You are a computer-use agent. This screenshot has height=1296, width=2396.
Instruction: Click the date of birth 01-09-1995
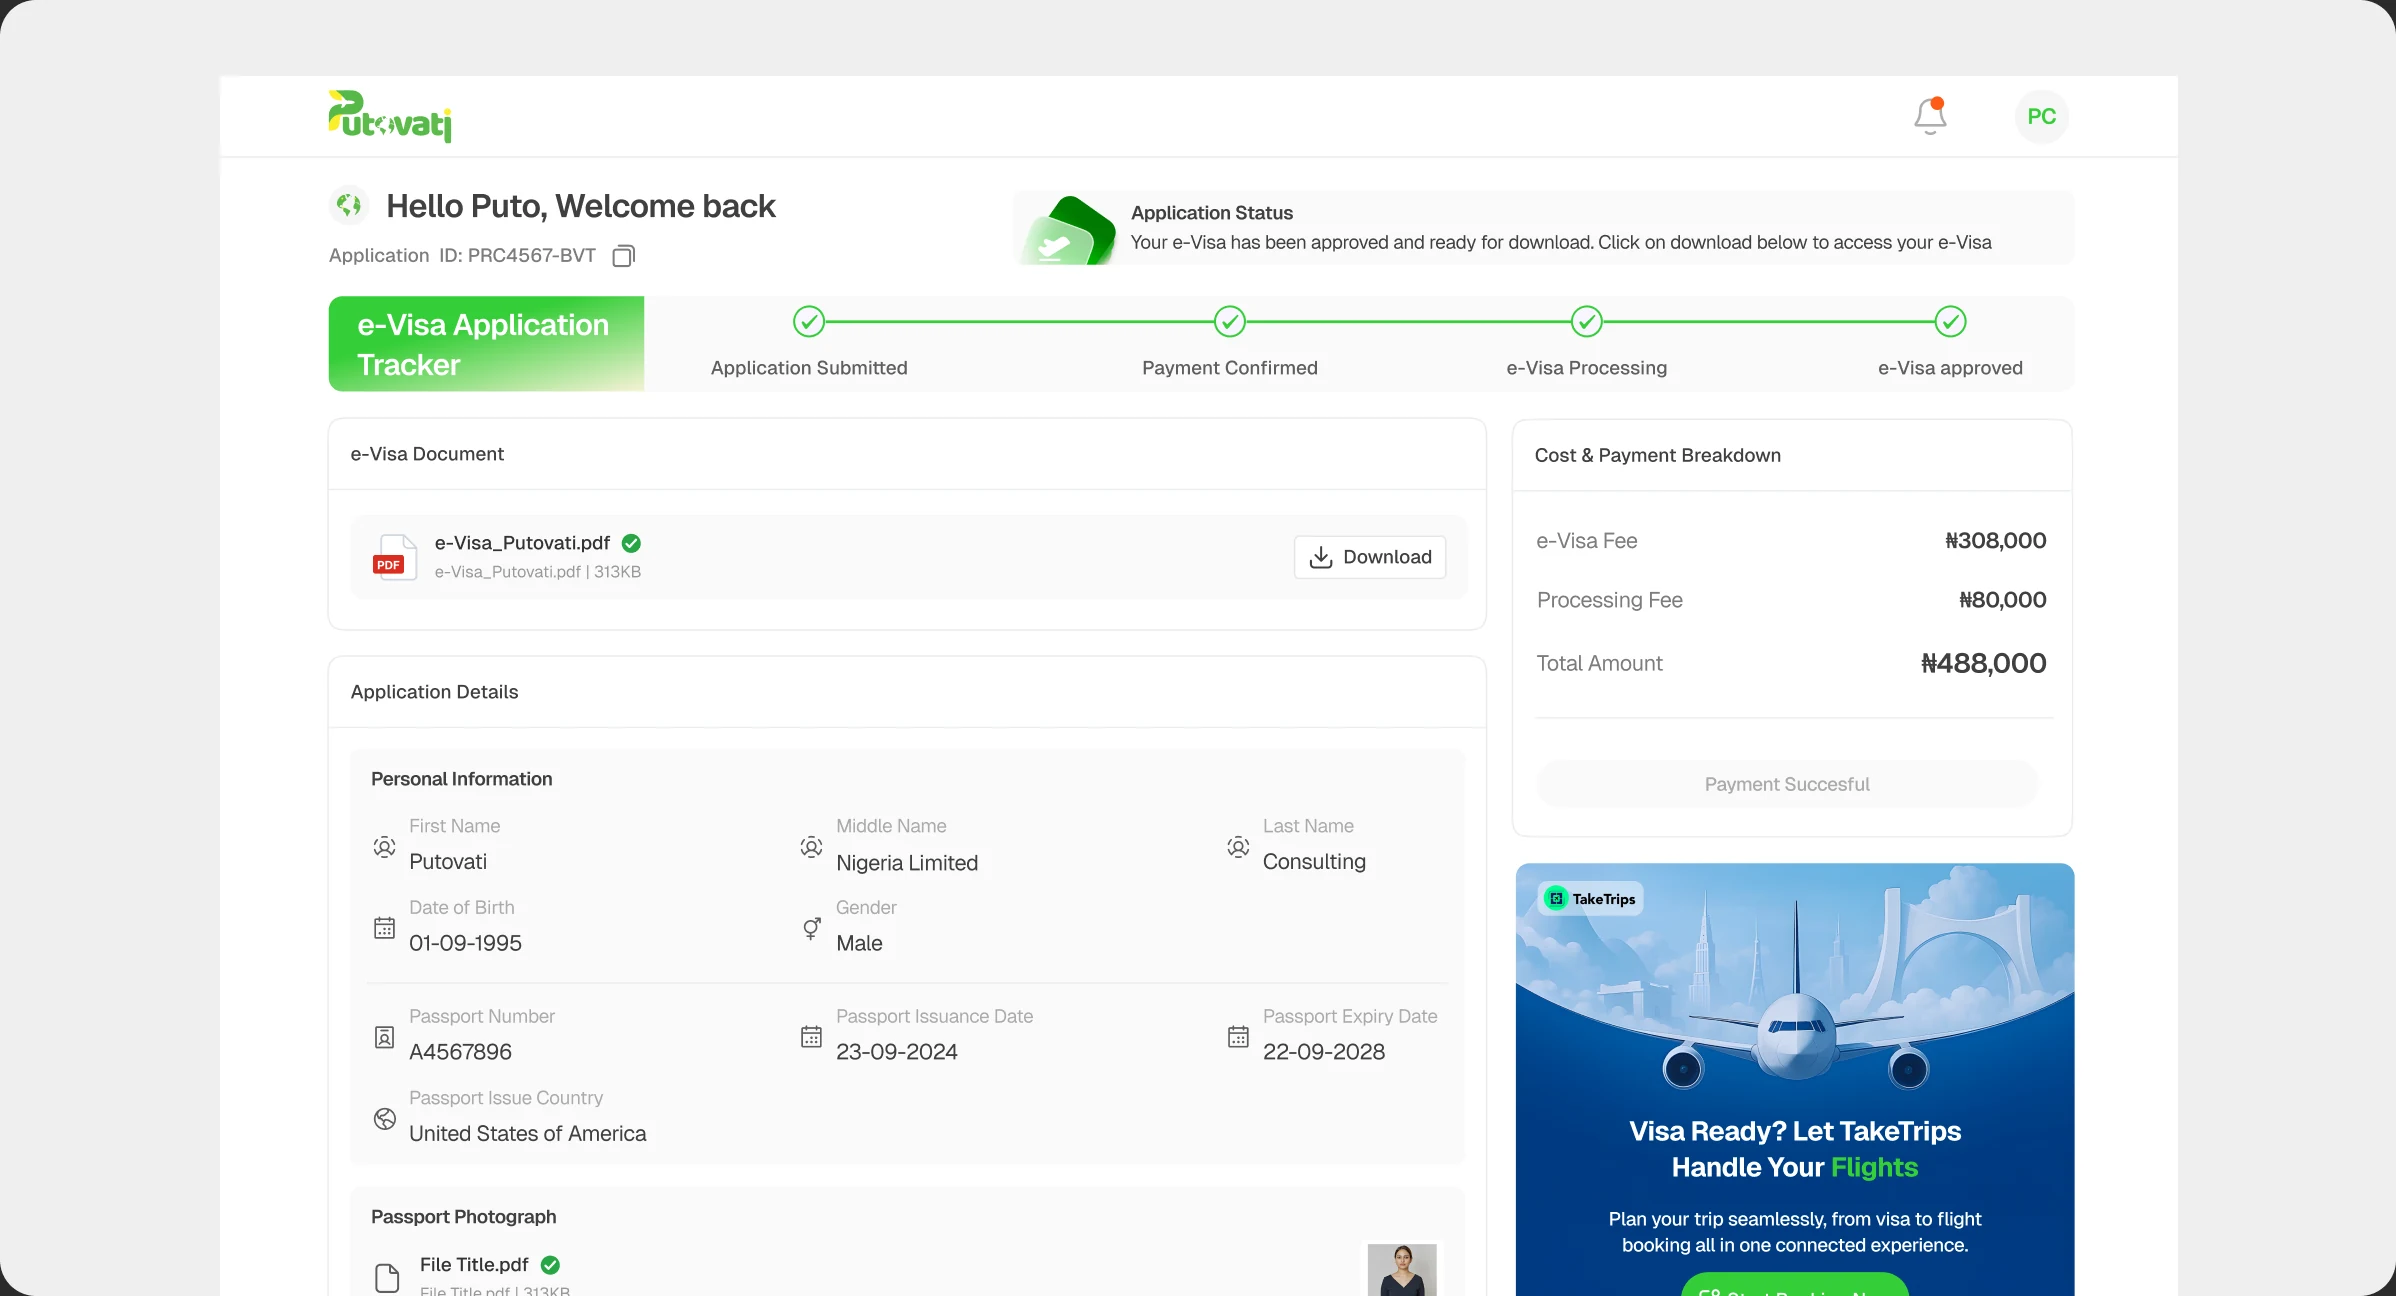(x=465, y=943)
